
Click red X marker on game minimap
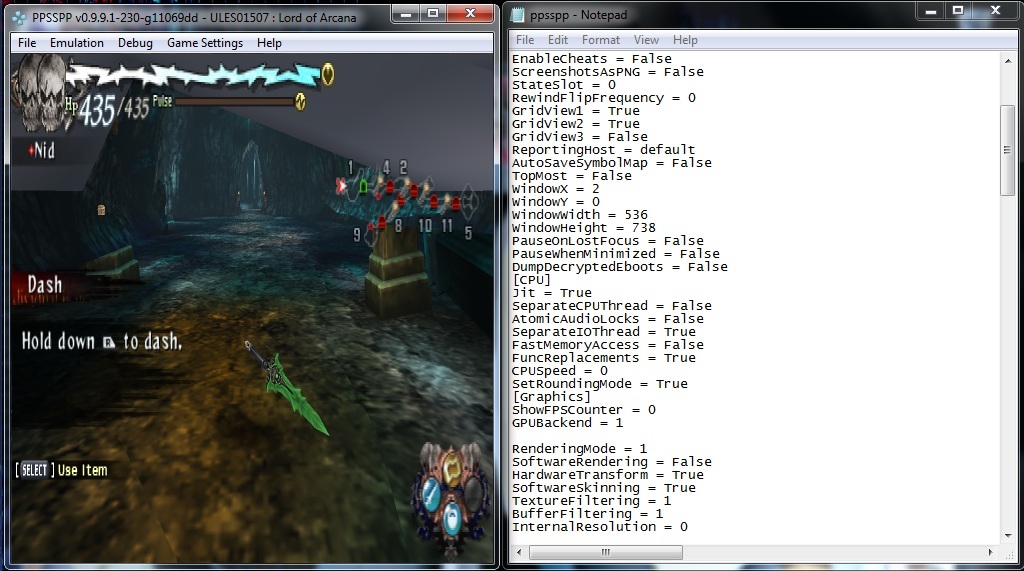[341, 186]
